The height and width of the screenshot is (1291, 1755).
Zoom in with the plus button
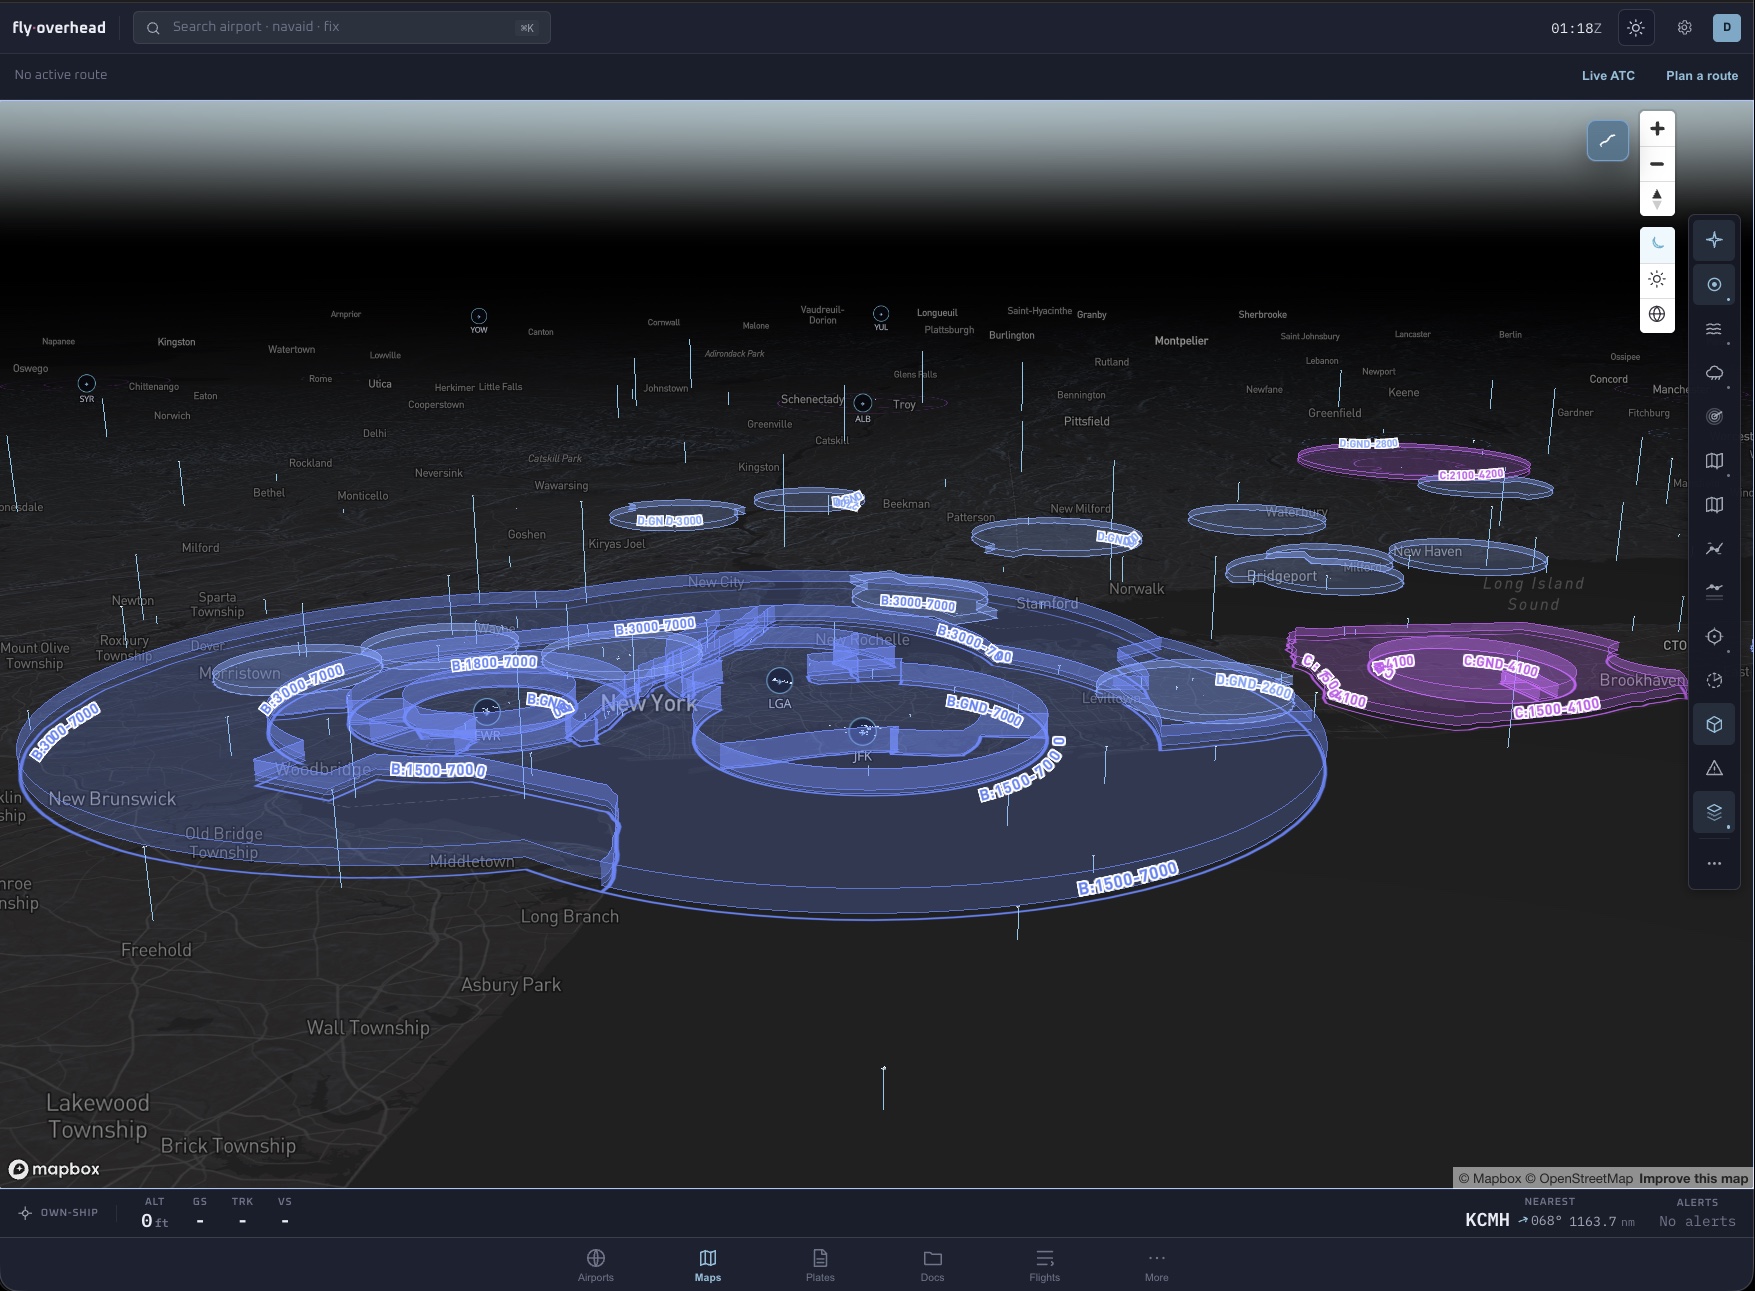1657,129
